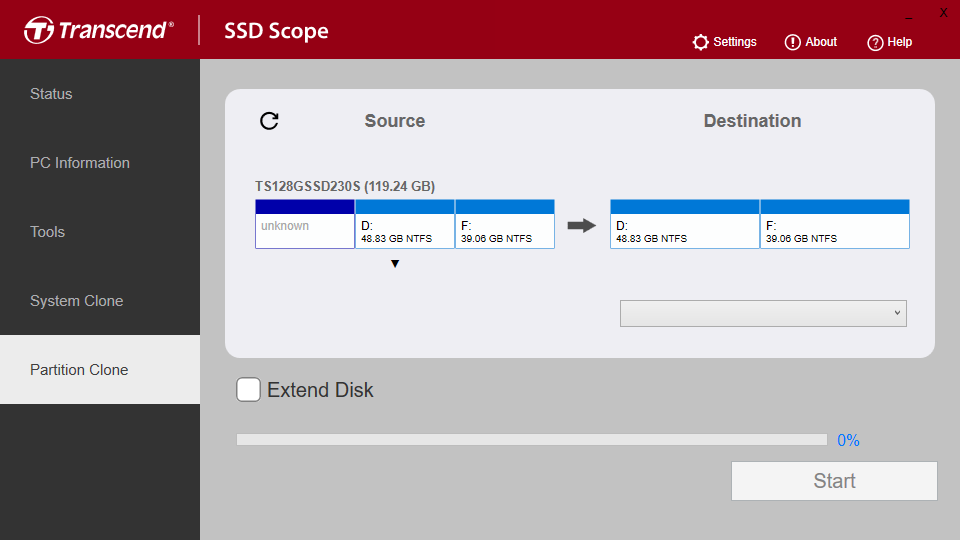Screen dimensions: 960x540
Task: Open the destination disk dropdown
Action: coord(763,313)
